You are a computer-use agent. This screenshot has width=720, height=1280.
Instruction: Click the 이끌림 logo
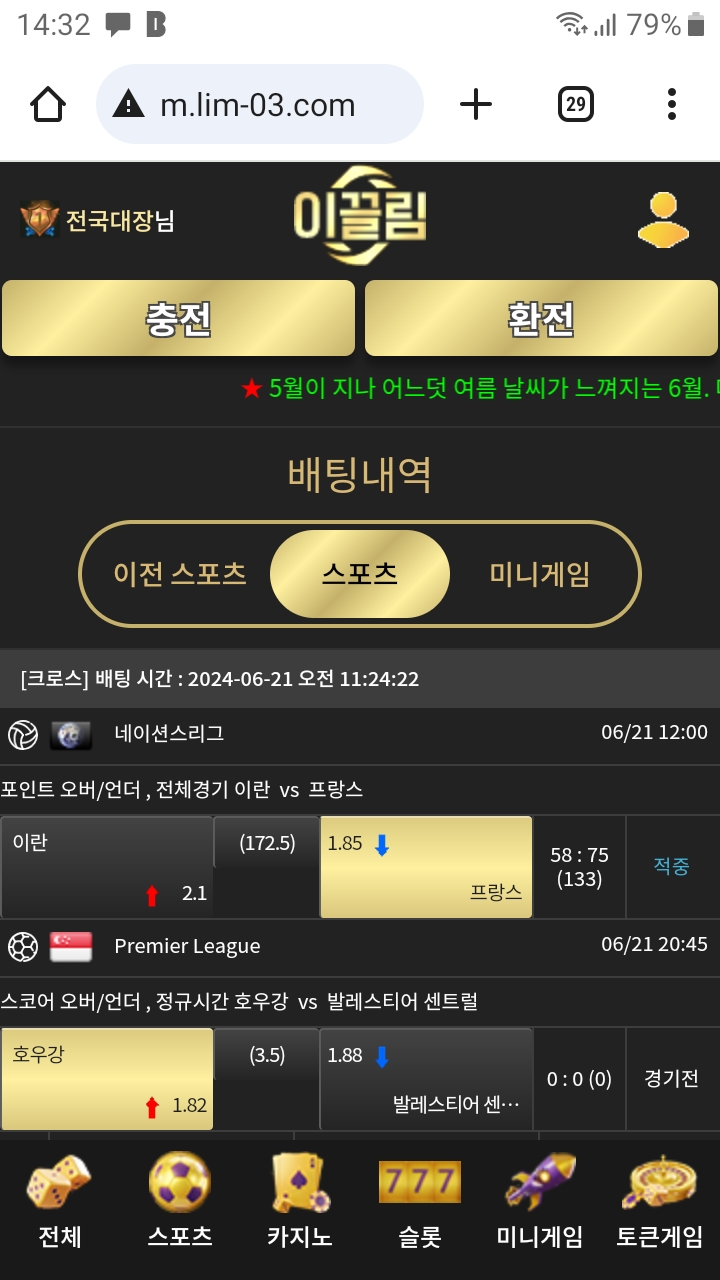(360, 216)
